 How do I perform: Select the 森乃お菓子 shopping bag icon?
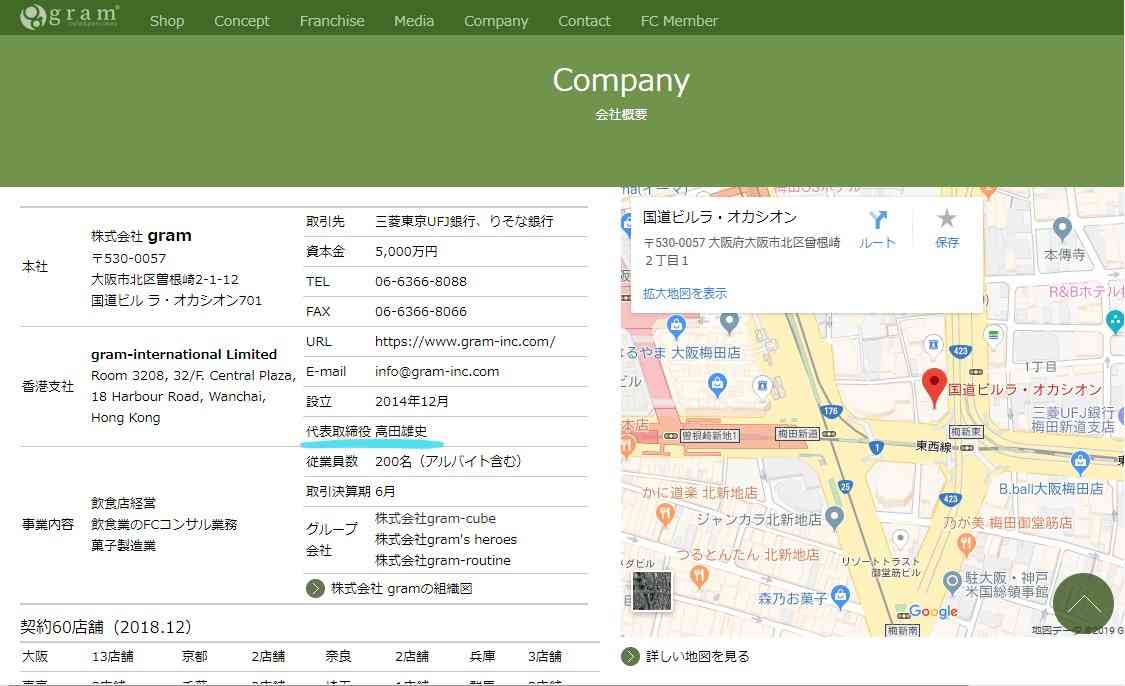pos(840,596)
